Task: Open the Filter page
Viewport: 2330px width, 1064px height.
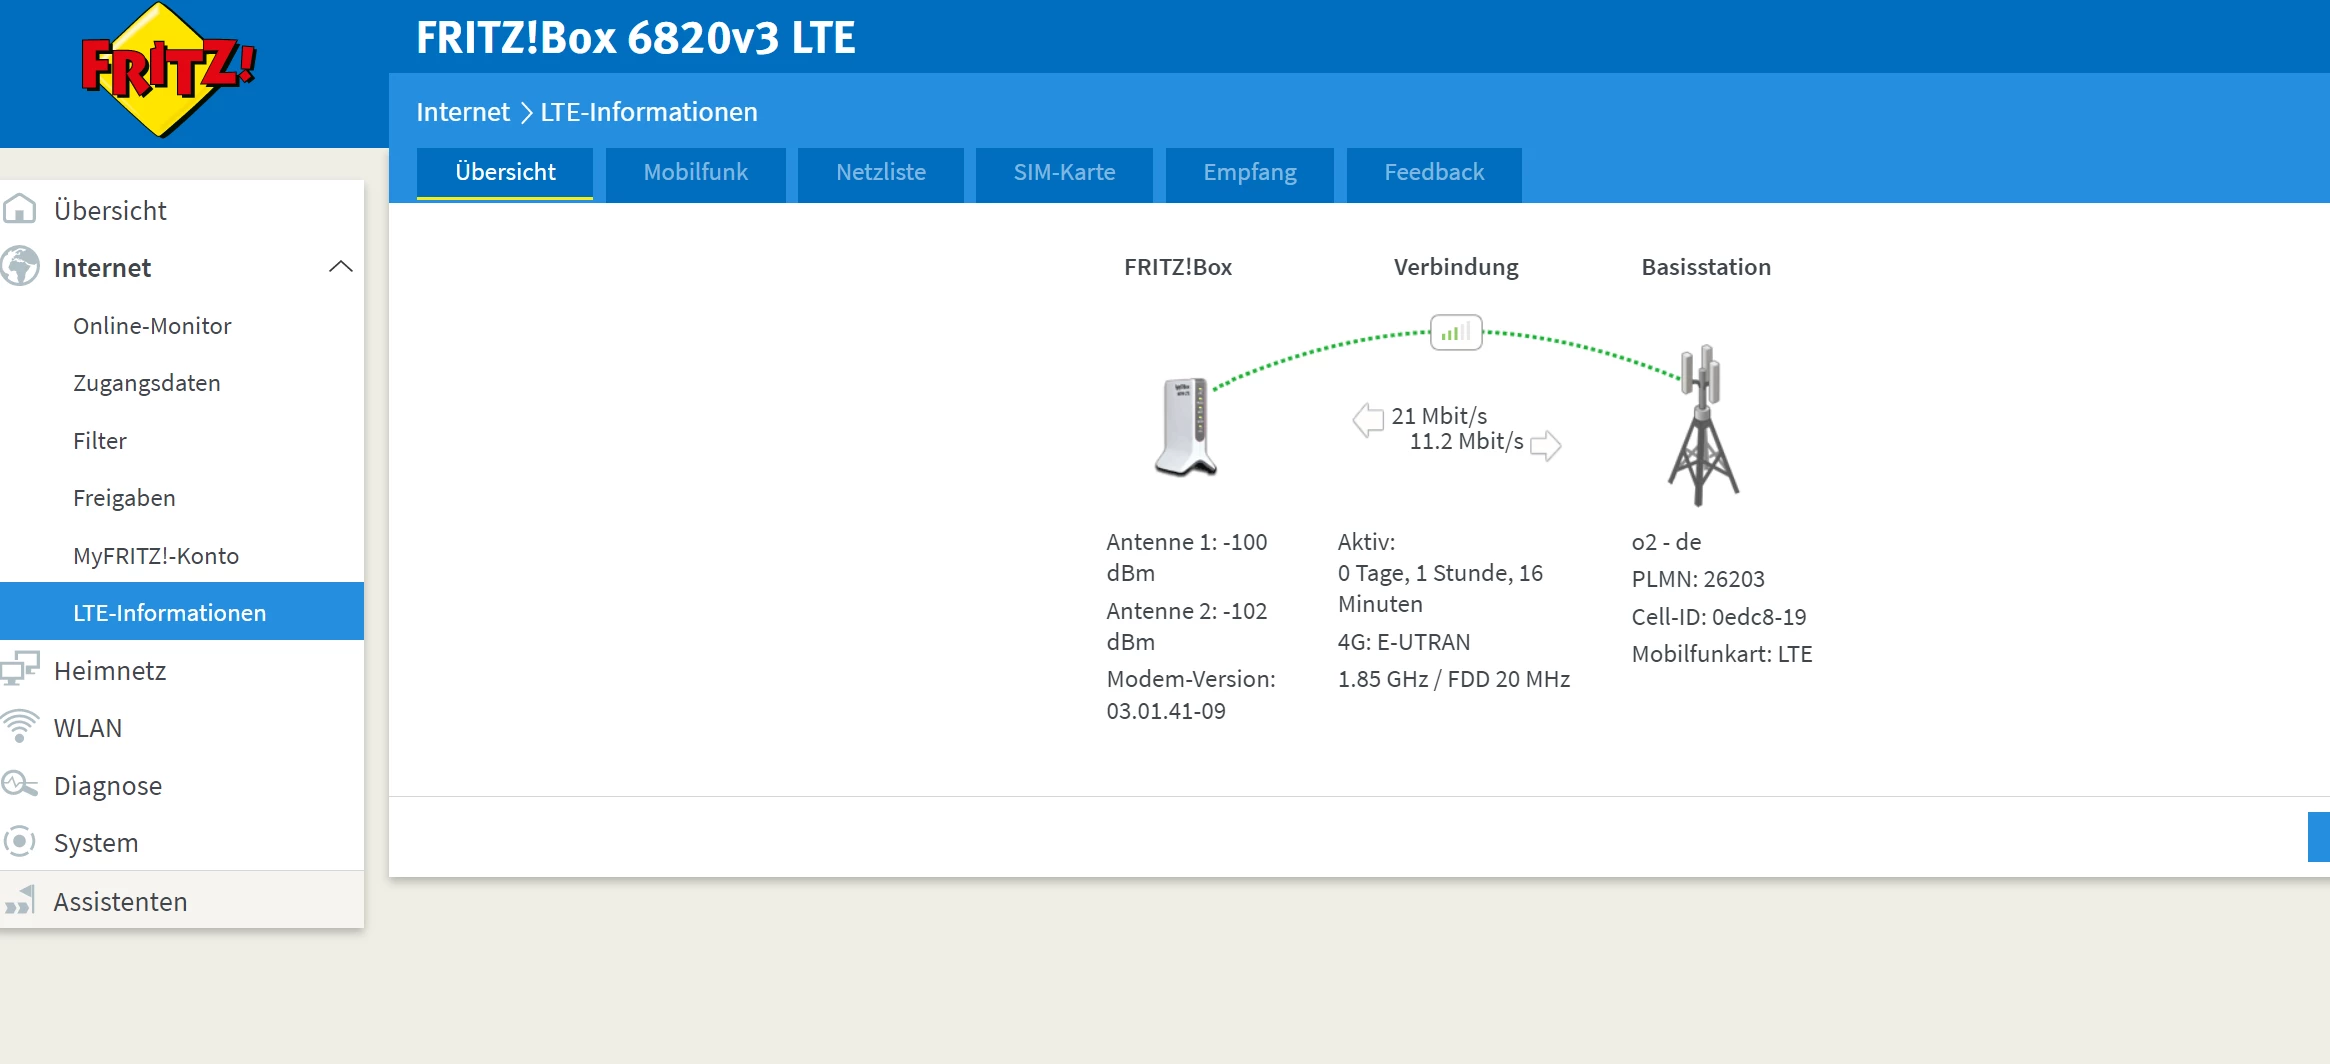Action: pos(182,441)
